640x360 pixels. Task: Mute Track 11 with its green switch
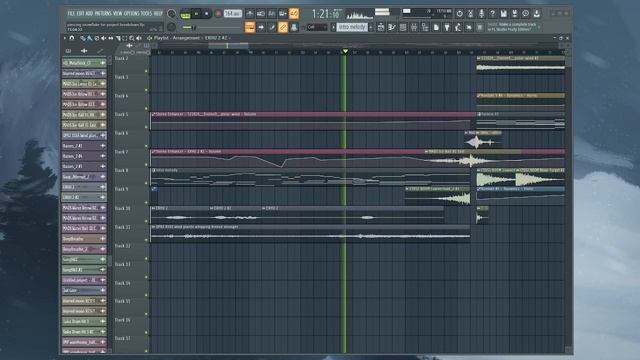(x=146, y=240)
